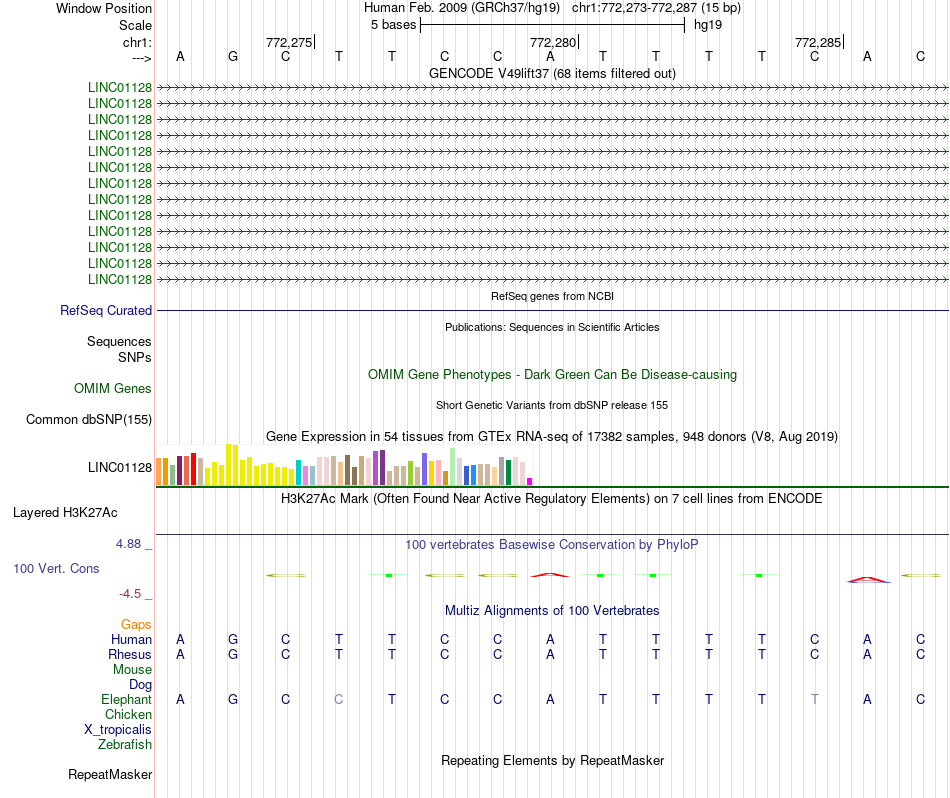Click the Human species label

point(131,639)
